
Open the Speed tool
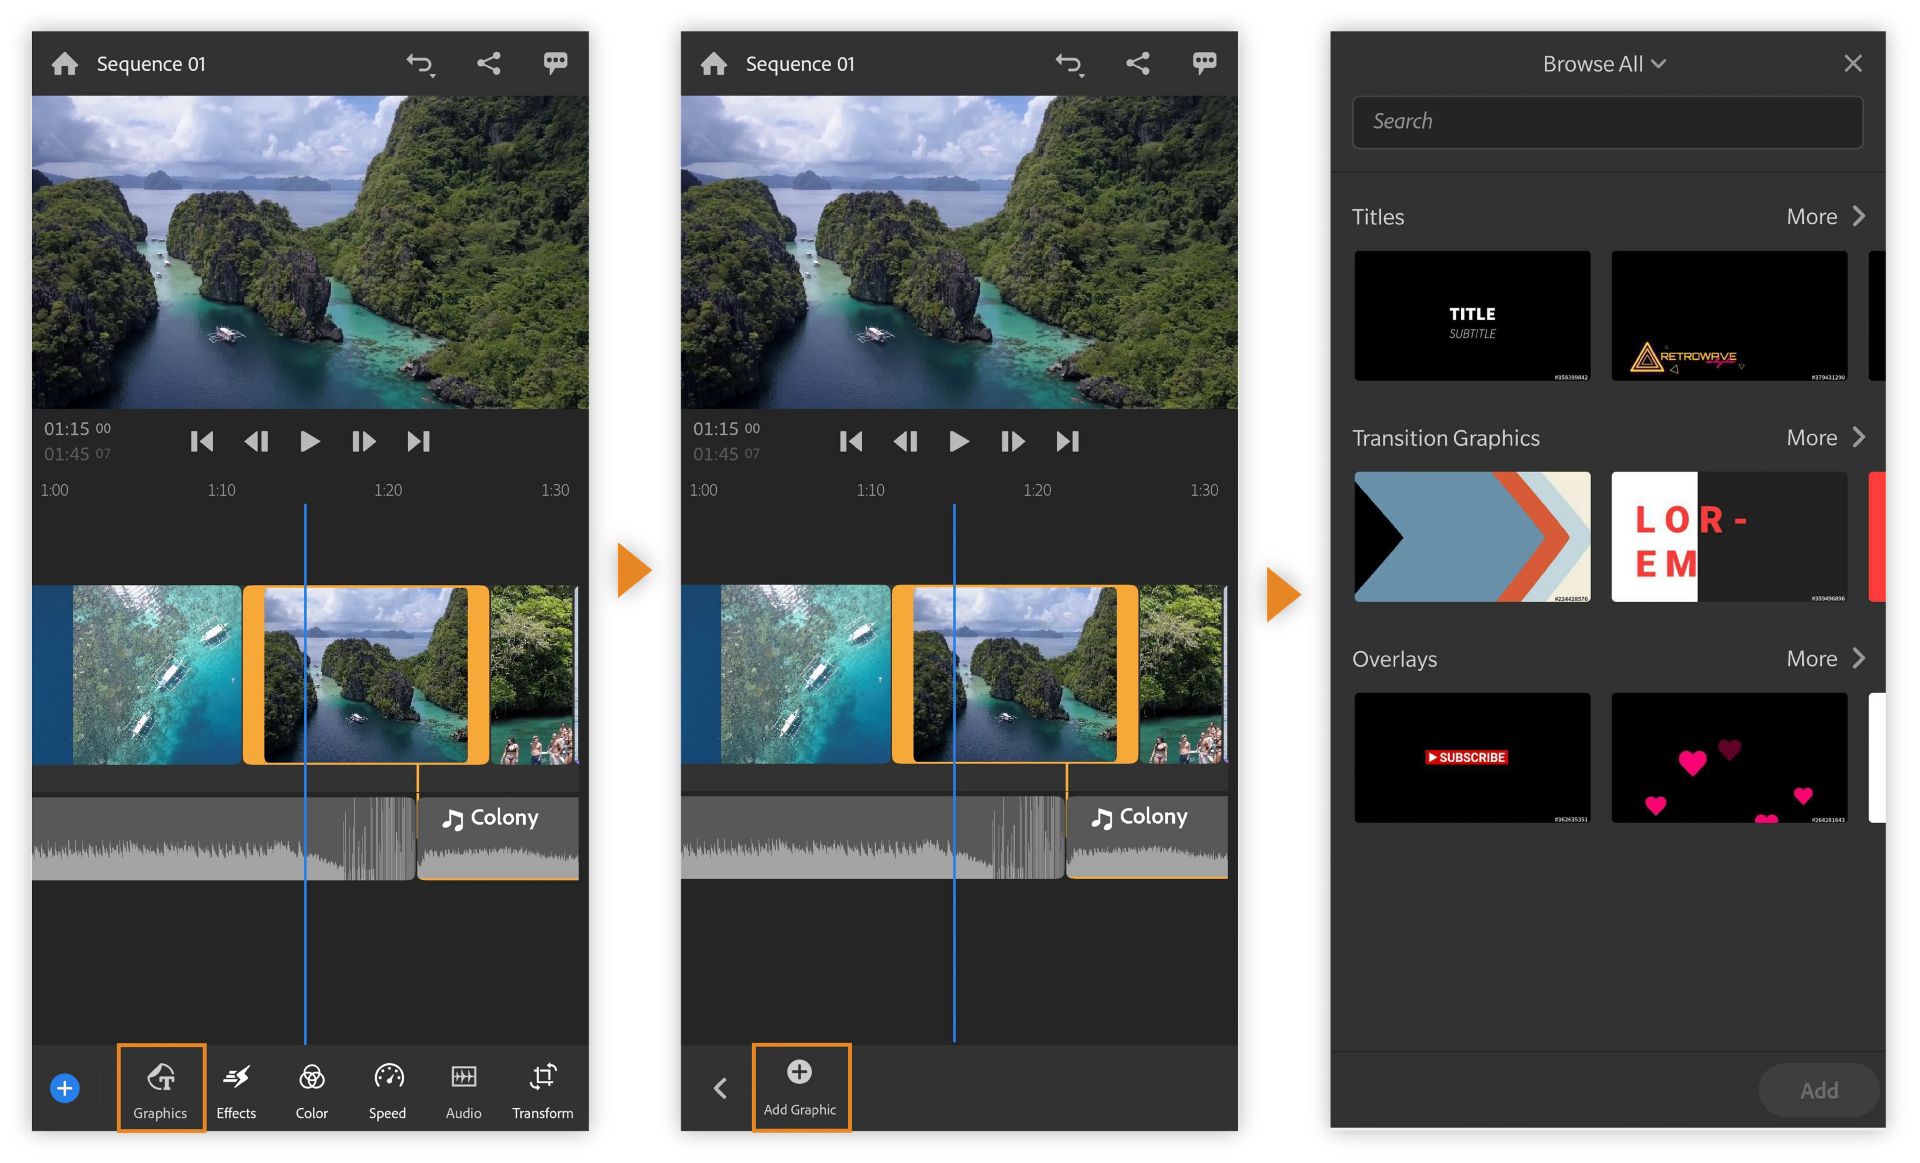point(388,1088)
